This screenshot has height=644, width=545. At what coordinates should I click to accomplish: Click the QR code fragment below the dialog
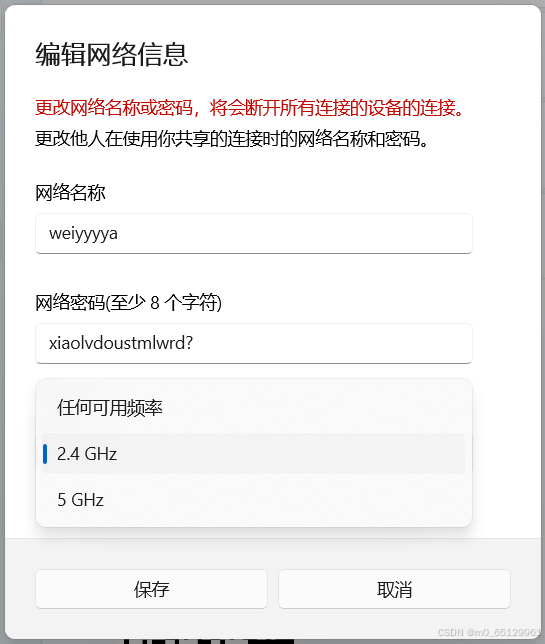(x=209, y=641)
